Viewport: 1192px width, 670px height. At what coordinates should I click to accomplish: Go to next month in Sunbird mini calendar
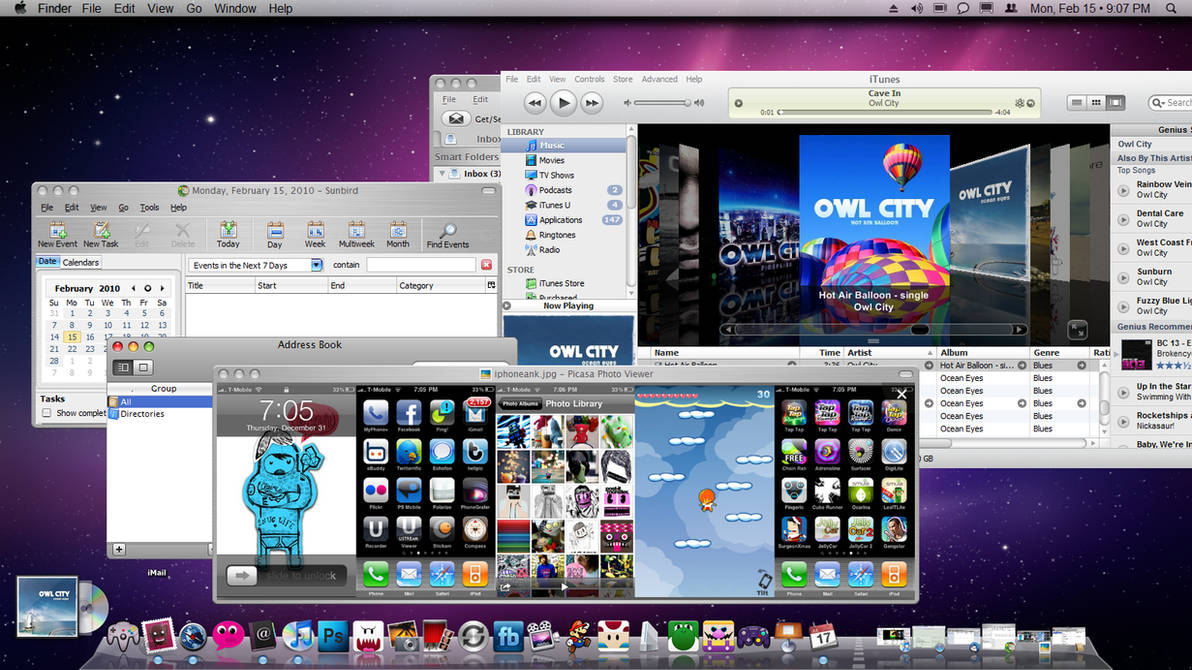[162, 288]
